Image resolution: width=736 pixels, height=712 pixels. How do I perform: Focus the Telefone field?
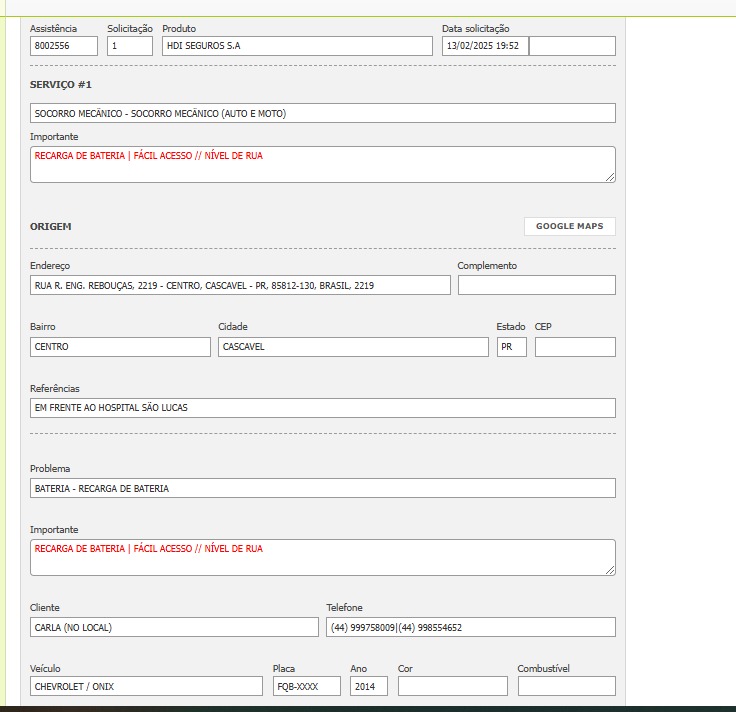tap(470, 627)
